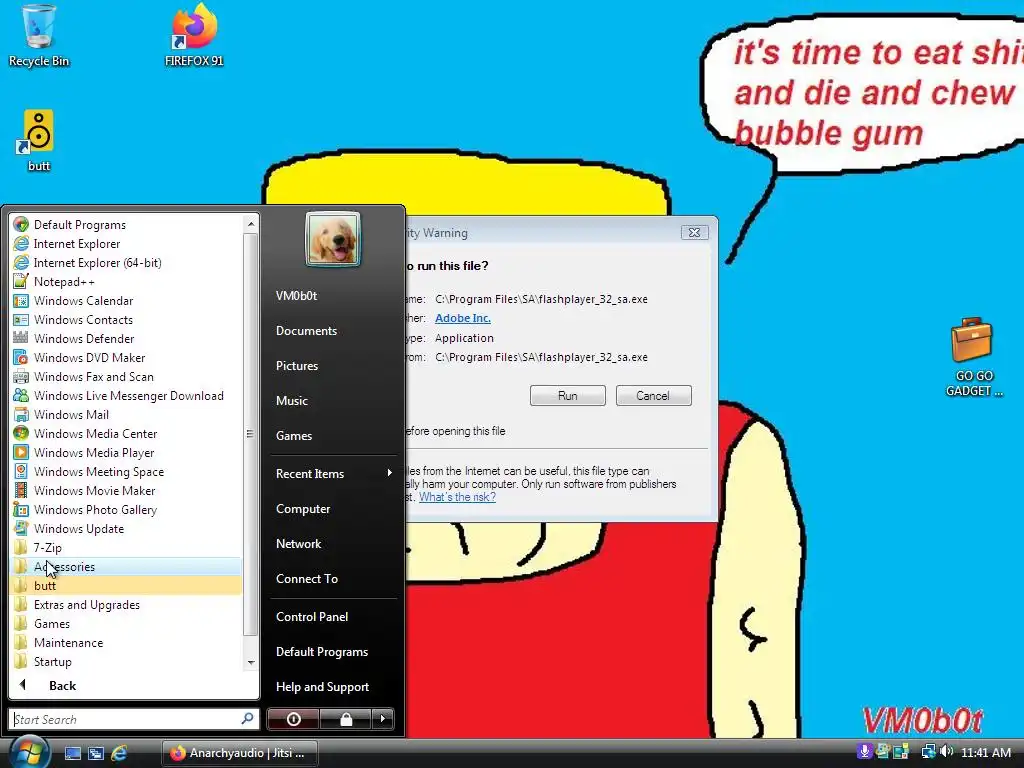This screenshot has height=768, width=1024.
Task: Click Cancel in the Security Warning dialog
Action: 653,395
